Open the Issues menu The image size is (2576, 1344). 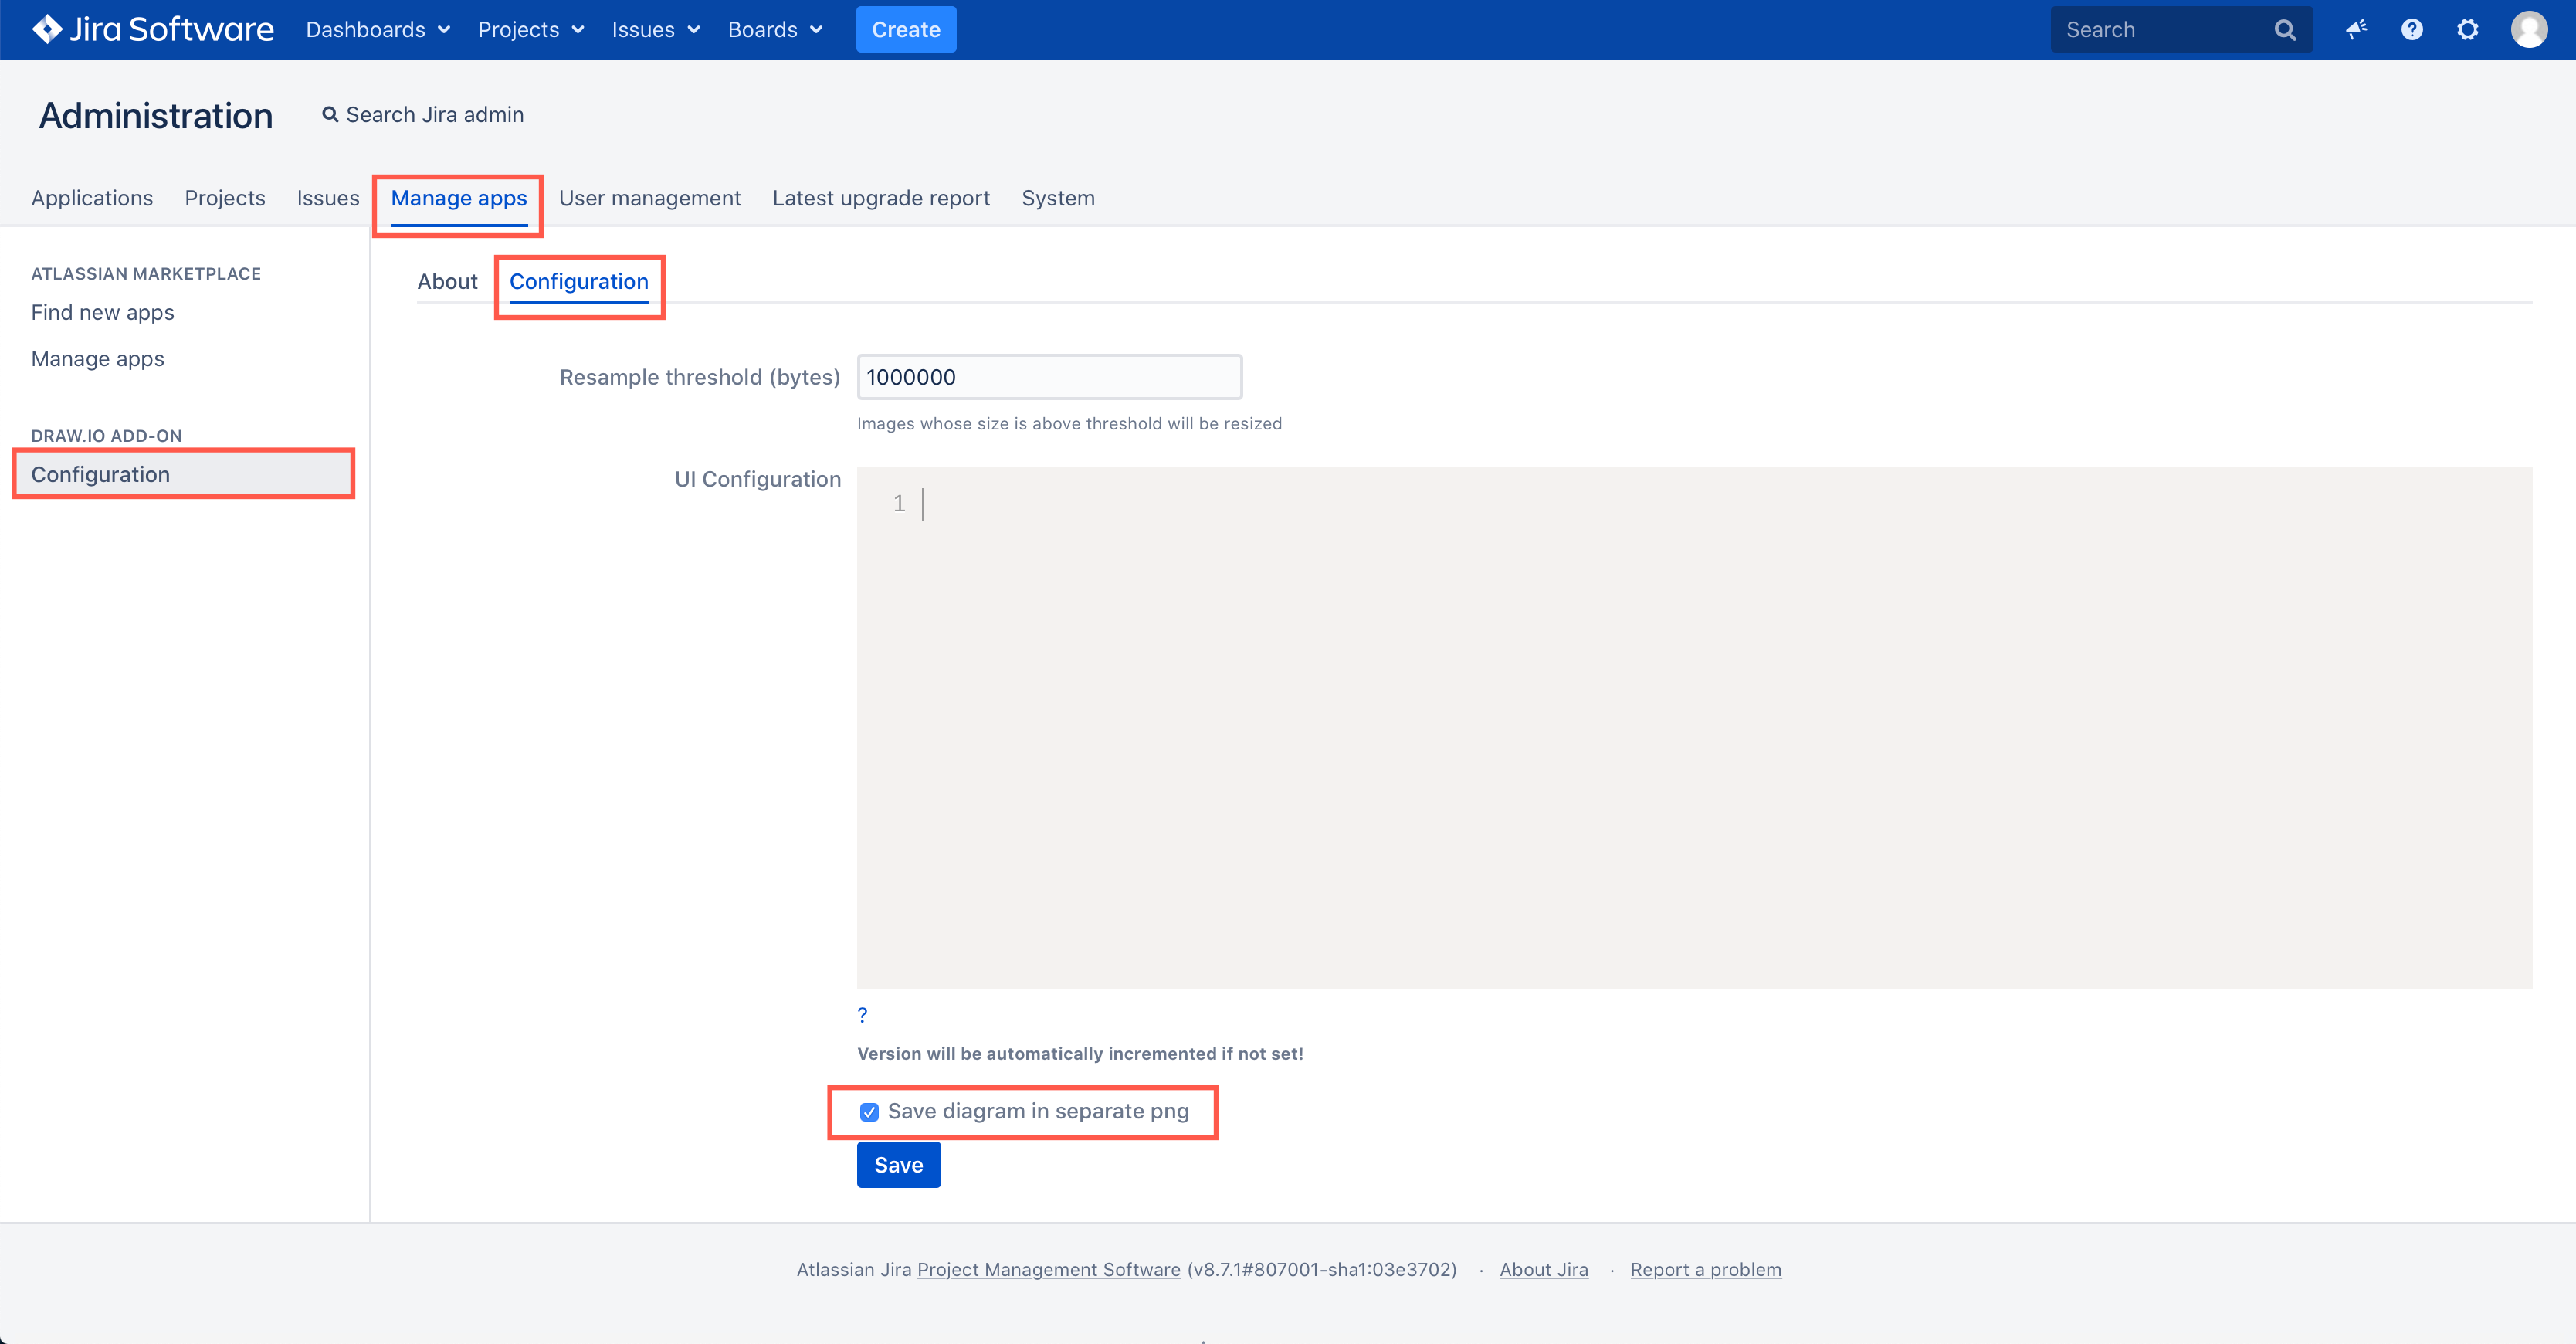[x=656, y=29]
